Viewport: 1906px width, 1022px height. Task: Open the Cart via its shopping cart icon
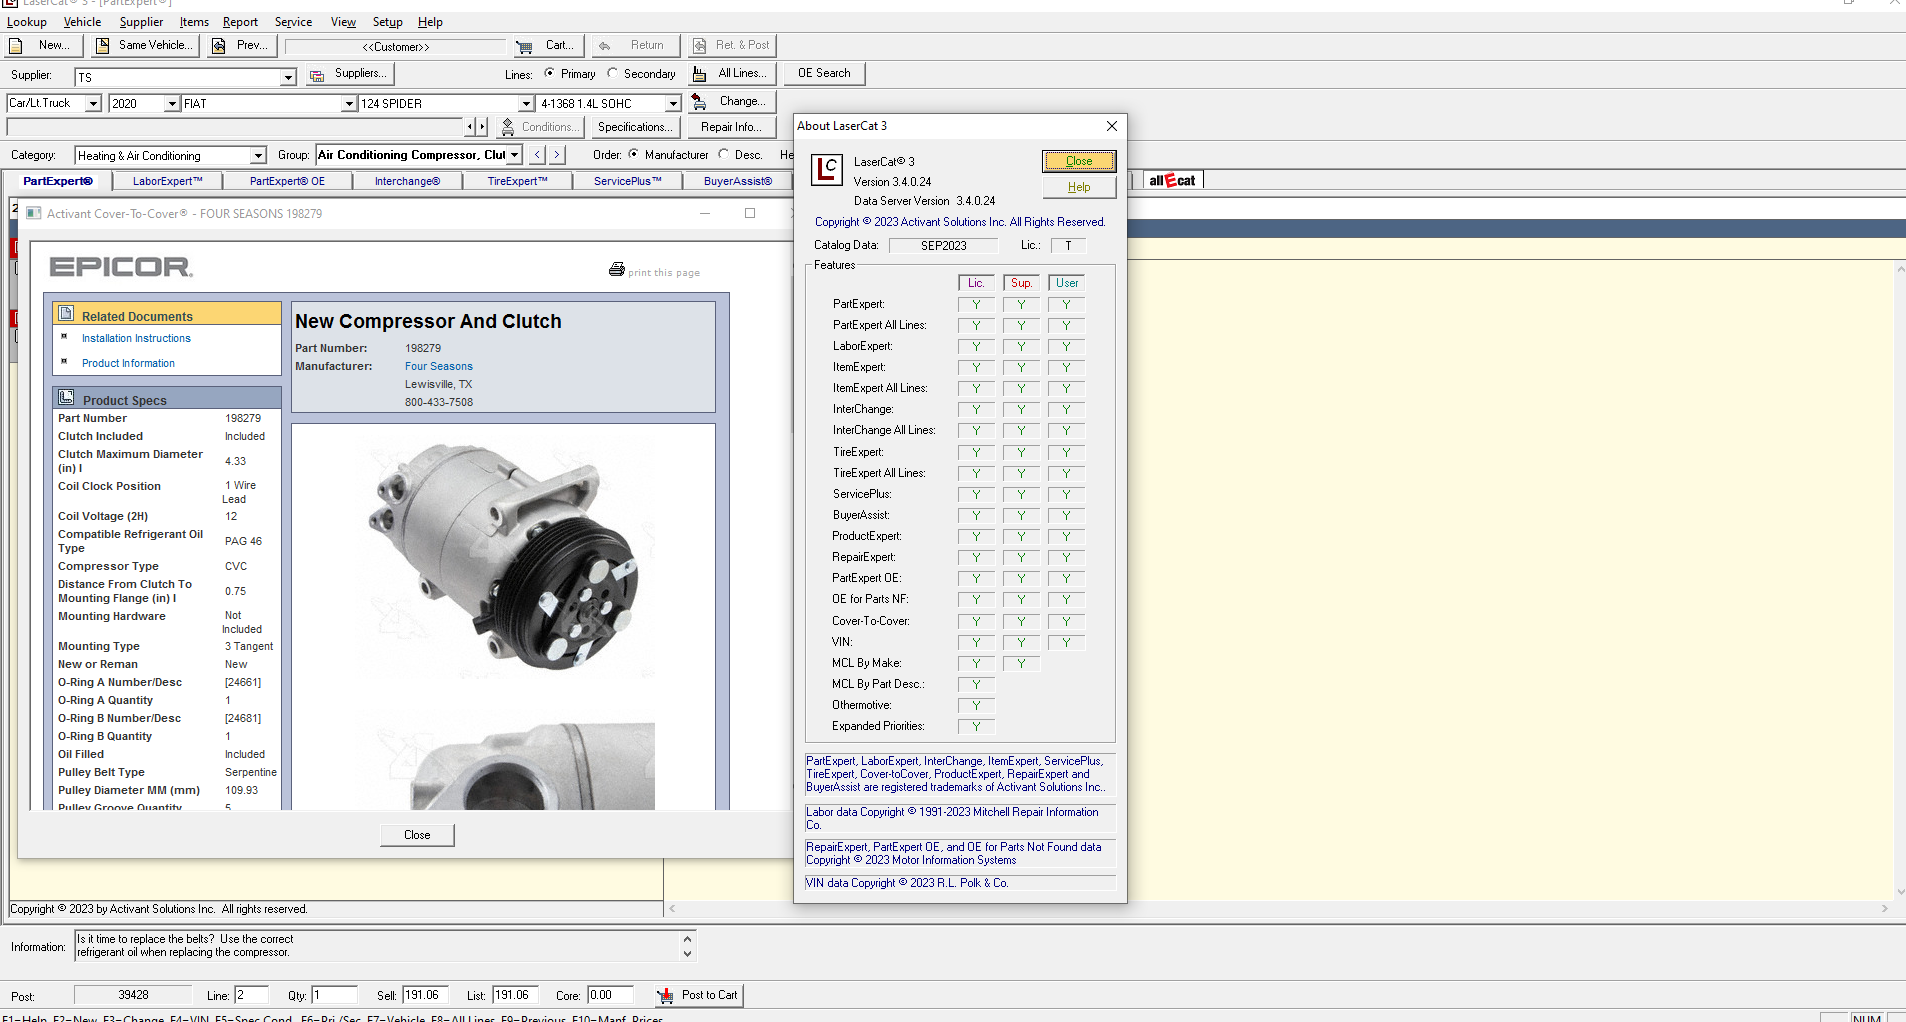523,45
